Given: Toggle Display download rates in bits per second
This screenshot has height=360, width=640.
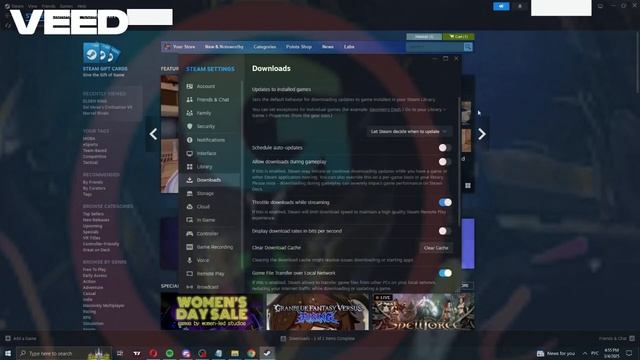Looking at the screenshot, I should pos(444,231).
